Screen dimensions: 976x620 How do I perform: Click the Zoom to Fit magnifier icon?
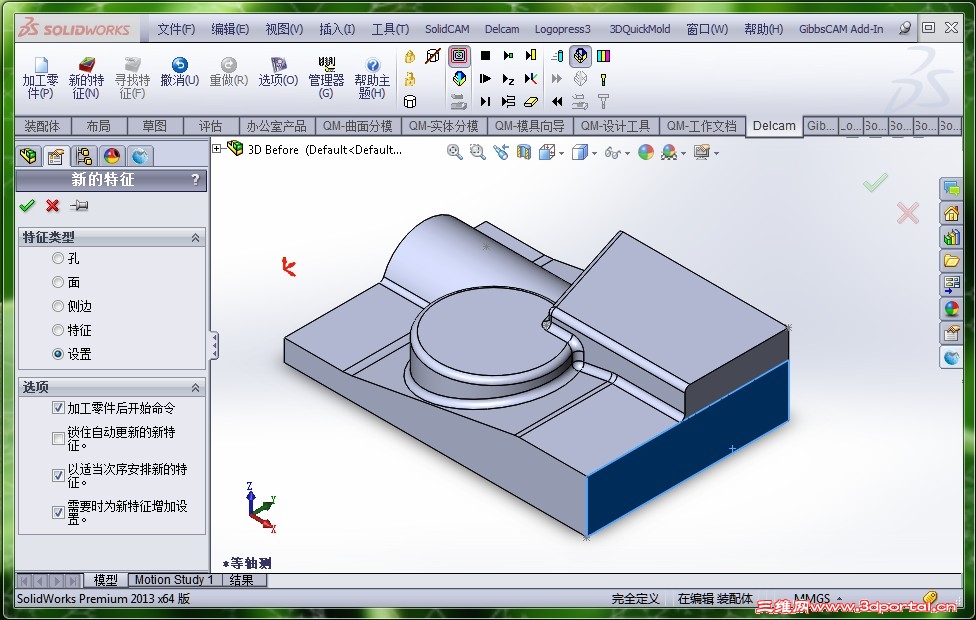[x=455, y=152]
